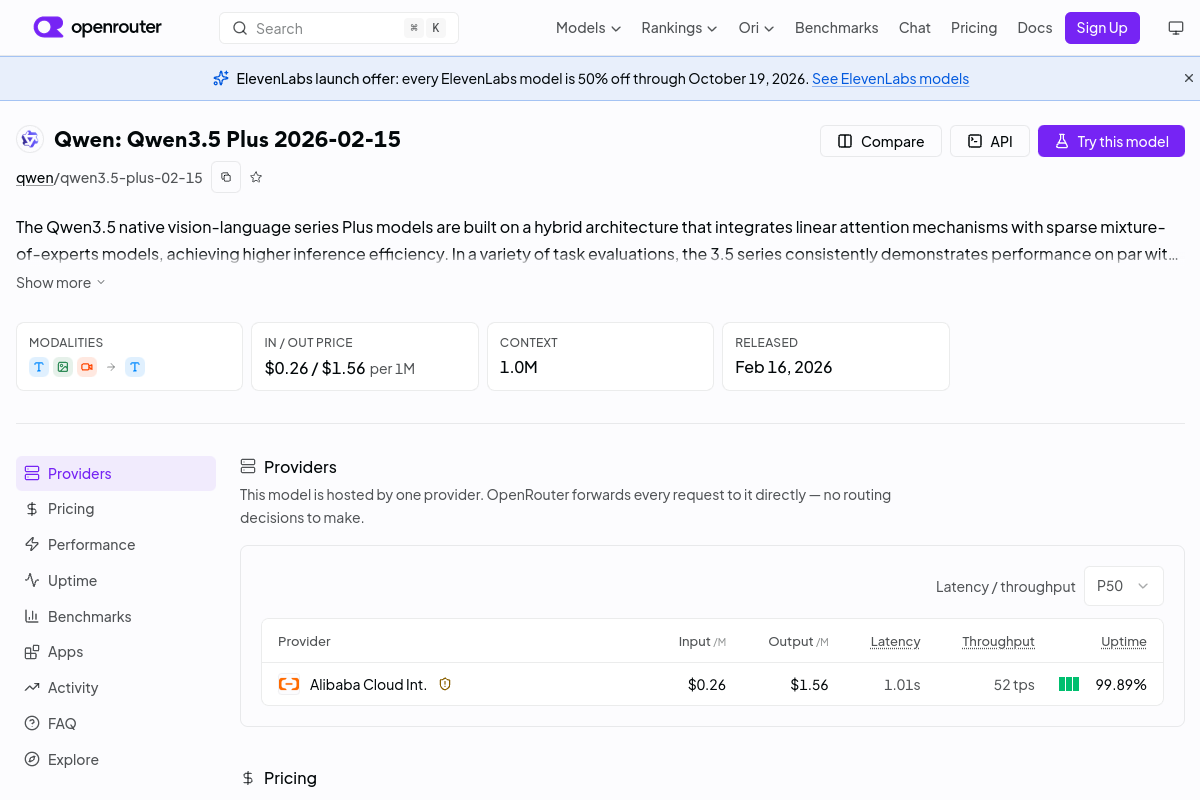
Task: Open the Pricing page in top navigation
Action: click(974, 28)
